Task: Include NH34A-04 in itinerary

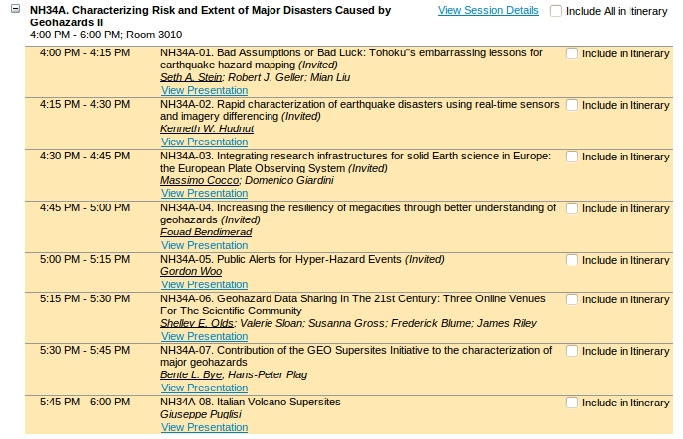Action: (x=572, y=209)
